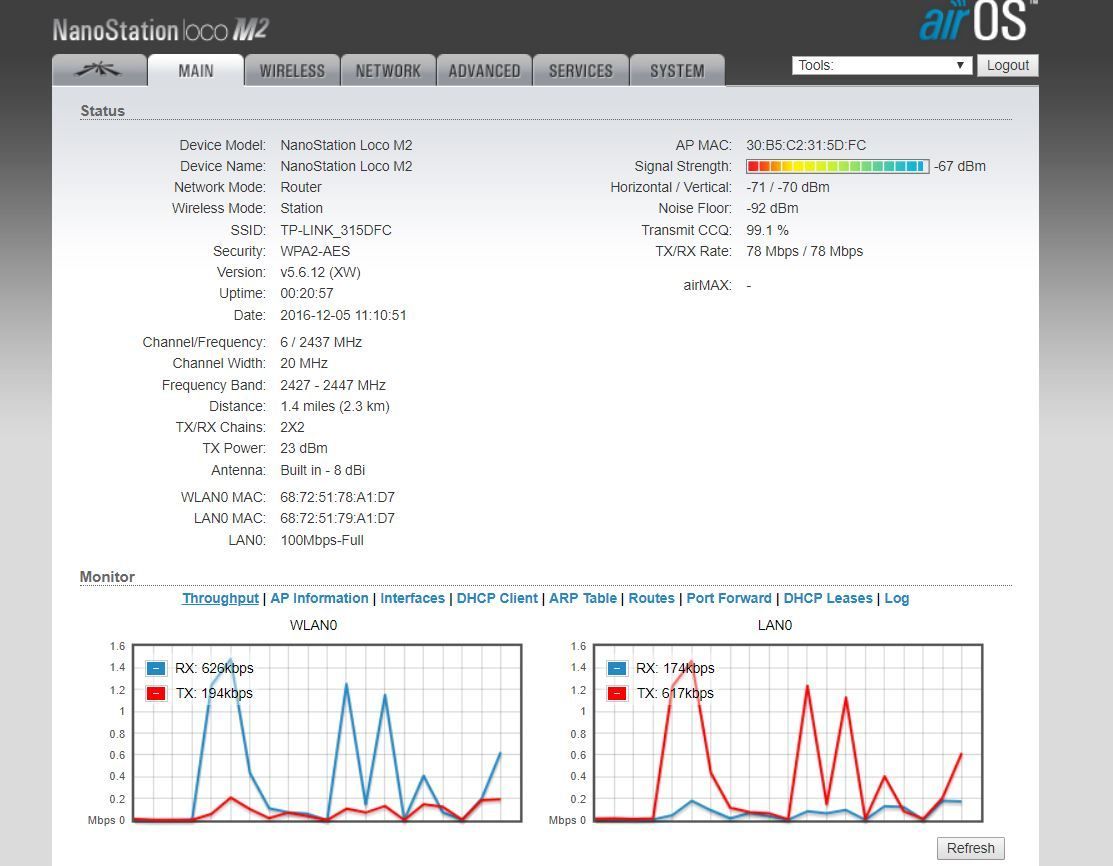This screenshot has height=866, width=1113.
Task: Select the SSID value TP-LINK_315DFC
Action: point(336,230)
